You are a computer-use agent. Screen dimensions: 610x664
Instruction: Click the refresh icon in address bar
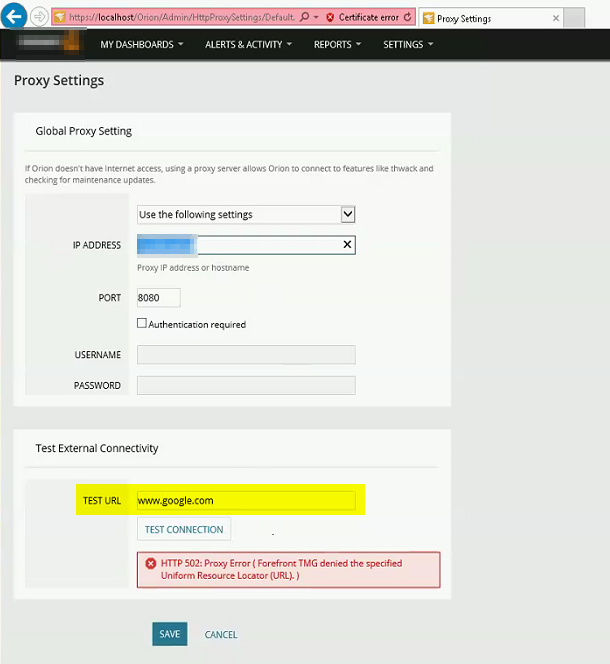408,17
